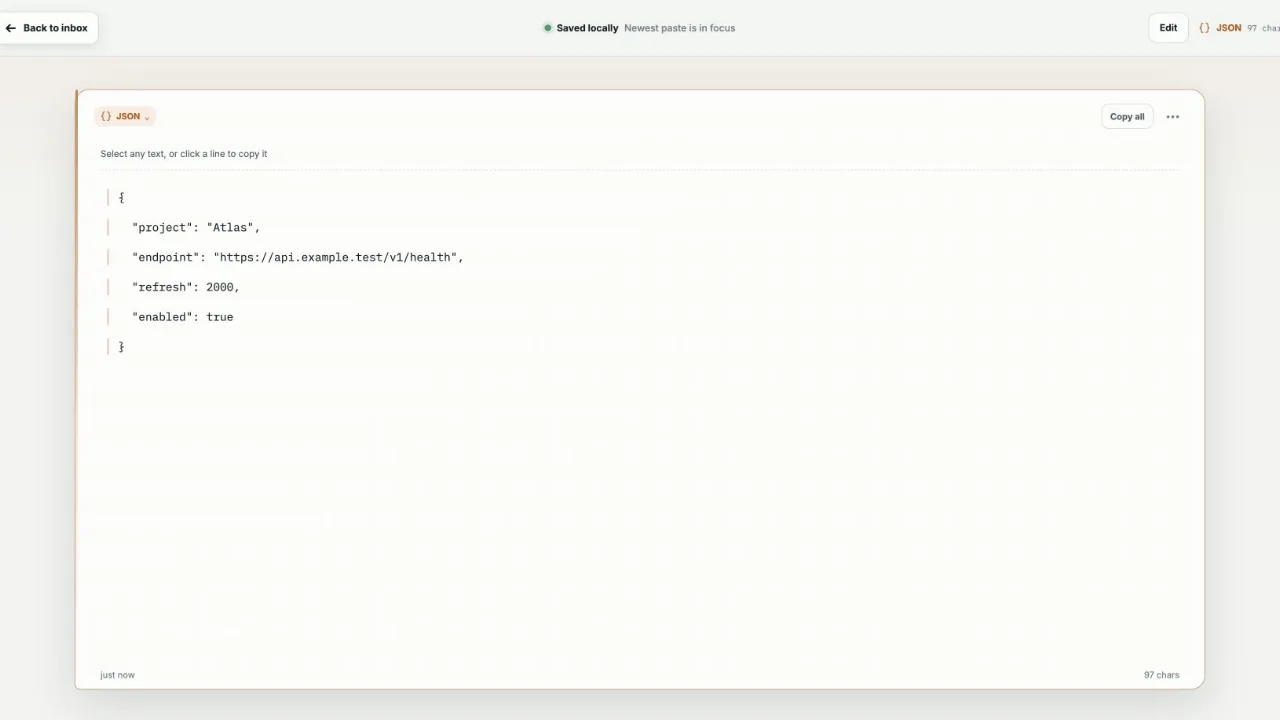Click the 97 chars count in footer

point(1161,675)
